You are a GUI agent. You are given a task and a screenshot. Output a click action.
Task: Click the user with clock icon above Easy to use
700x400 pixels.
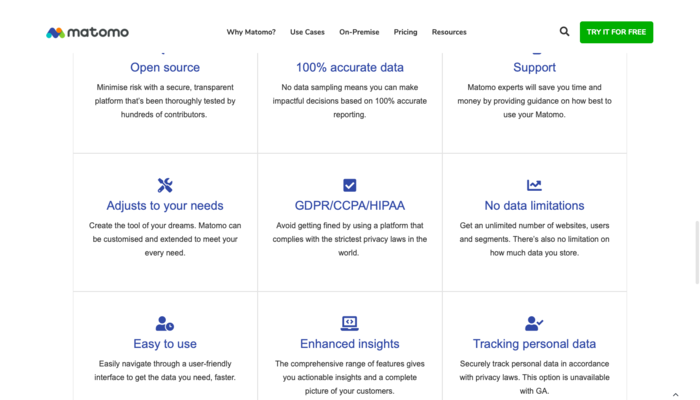tap(165, 323)
